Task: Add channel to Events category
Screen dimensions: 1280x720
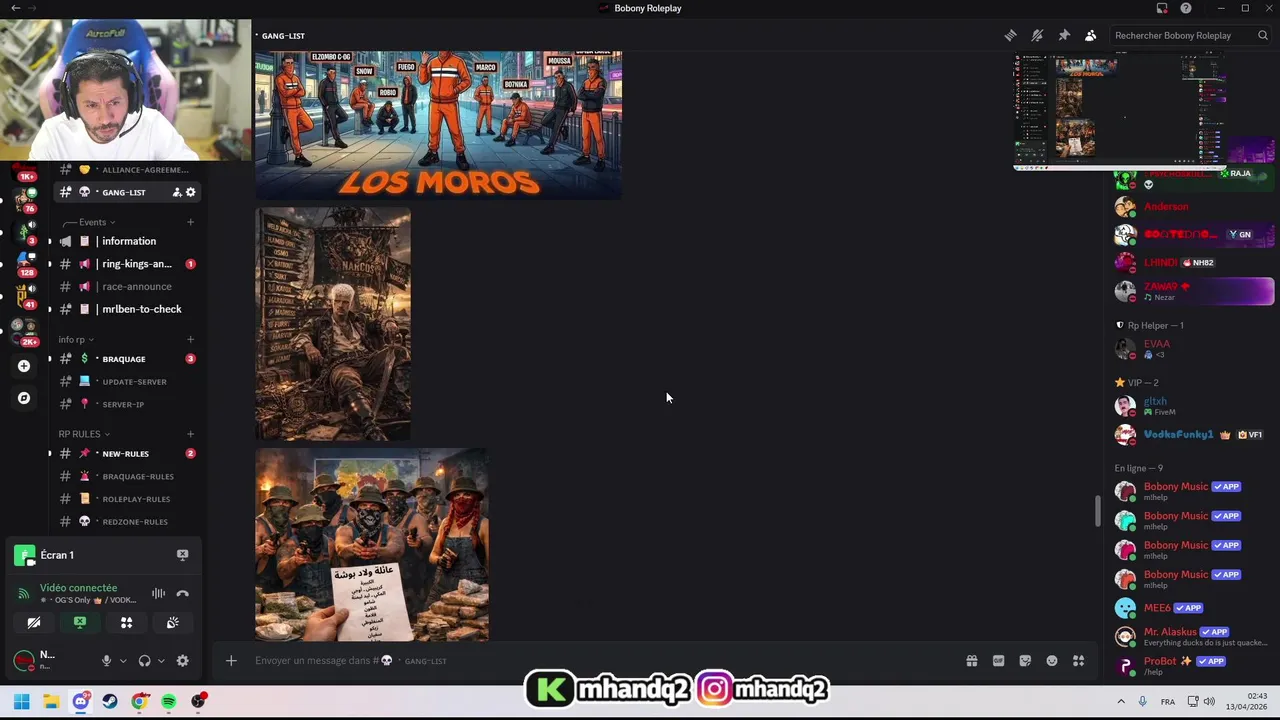Action: click(190, 222)
